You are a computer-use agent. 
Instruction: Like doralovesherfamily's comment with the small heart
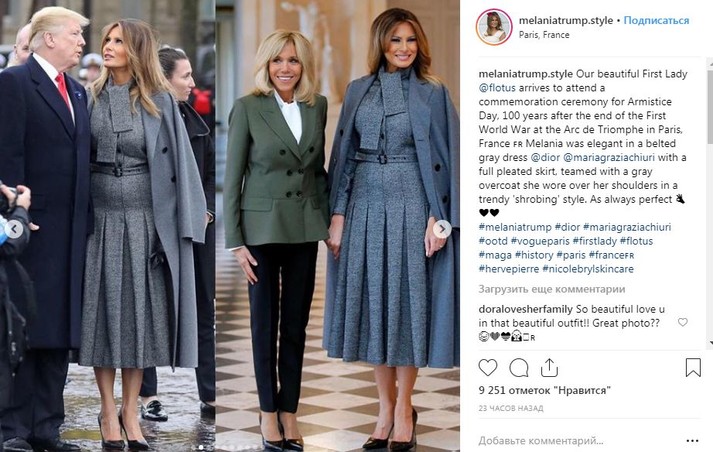click(683, 322)
